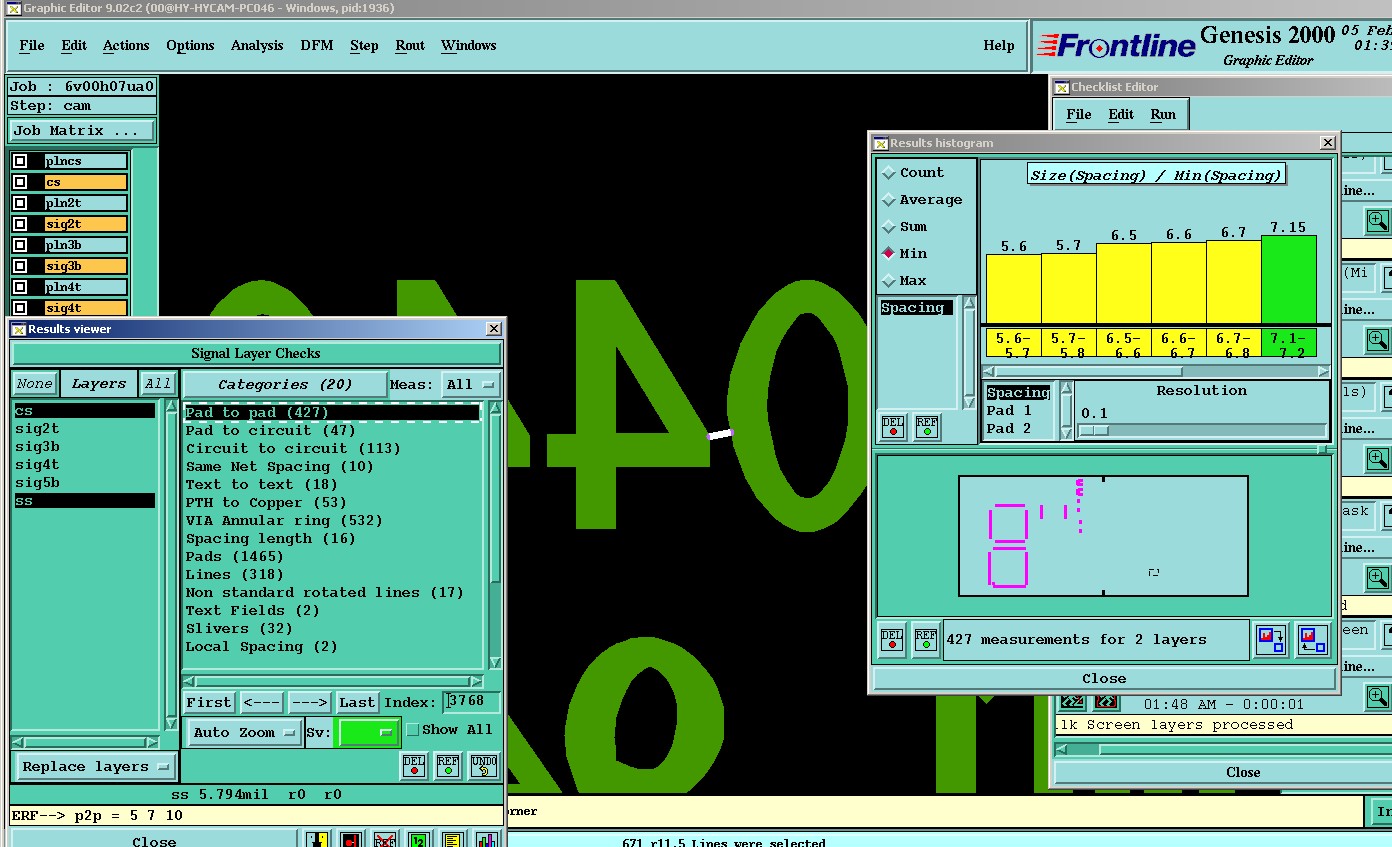Open the Rout menu
Image resolution: width=1392 pixels, height=847 pixels.
409,46
